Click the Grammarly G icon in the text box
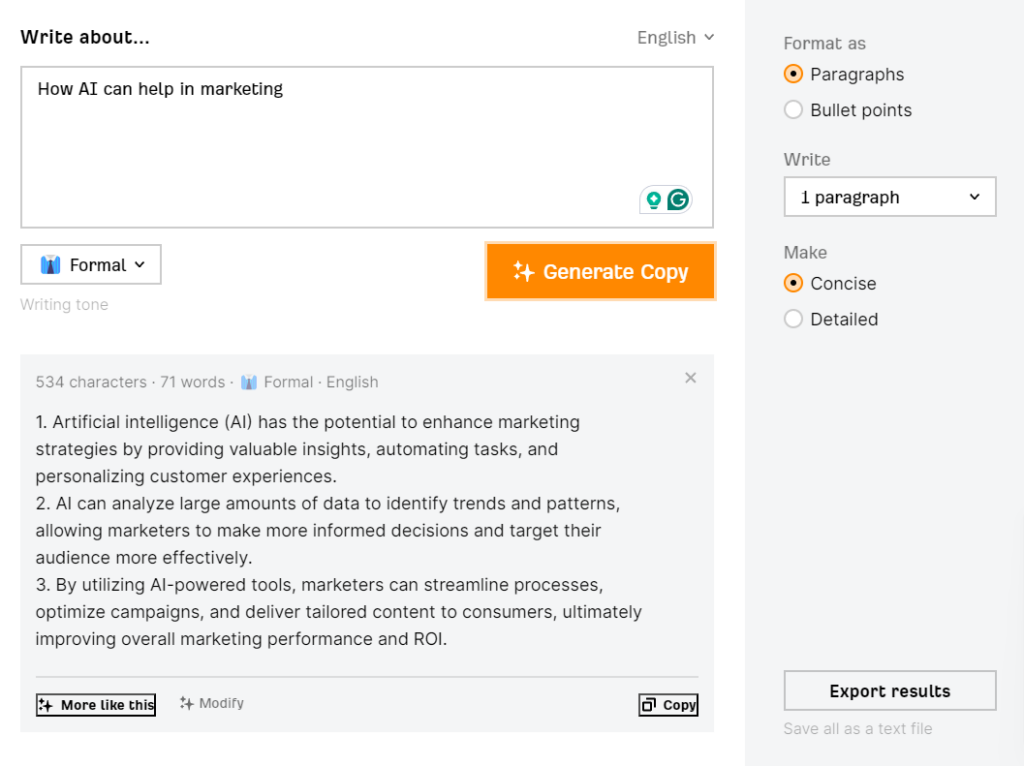1024x766 pixels. point(679,199)
